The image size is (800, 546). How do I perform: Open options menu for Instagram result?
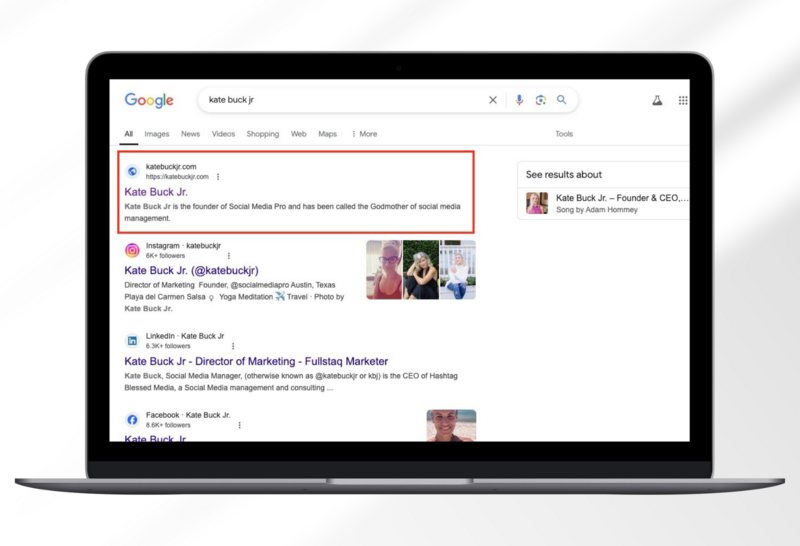pos(229,256)
